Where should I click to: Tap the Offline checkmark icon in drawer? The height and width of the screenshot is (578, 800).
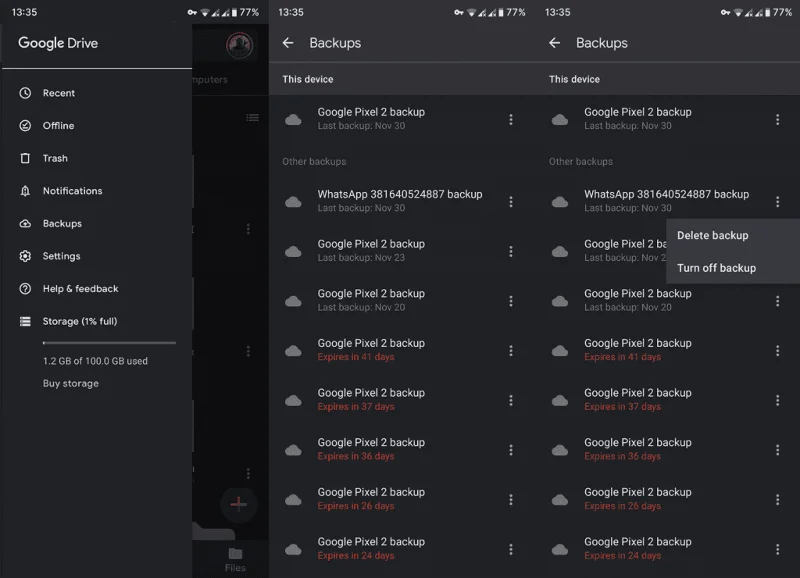25,125
